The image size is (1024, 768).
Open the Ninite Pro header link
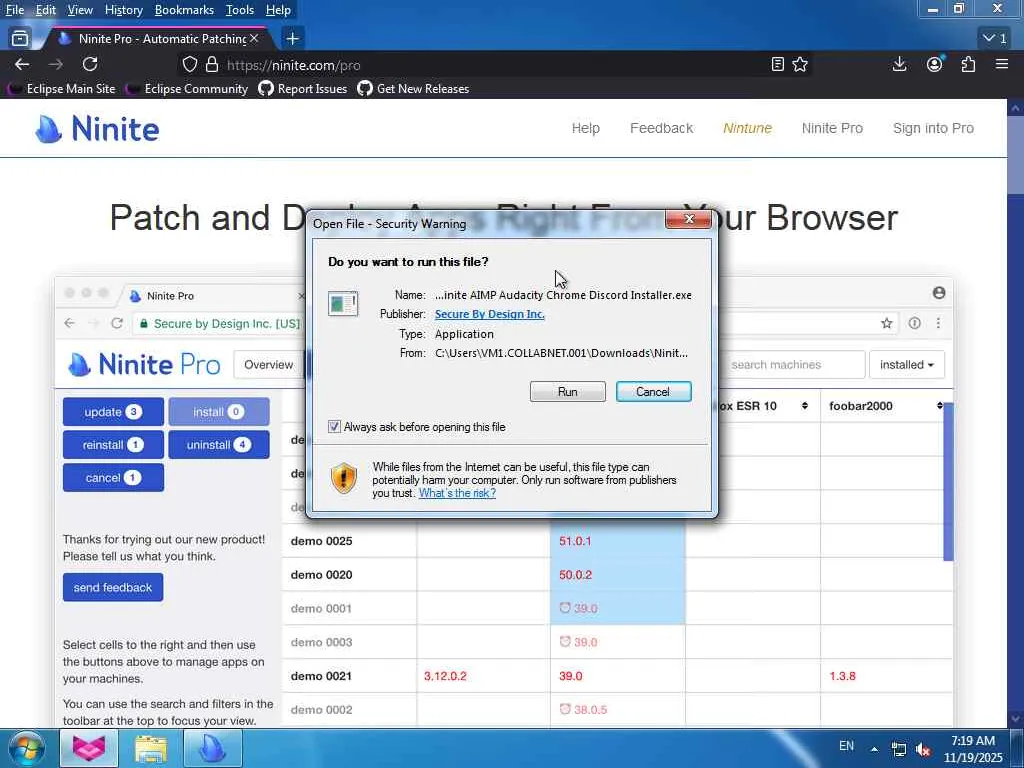832,129
